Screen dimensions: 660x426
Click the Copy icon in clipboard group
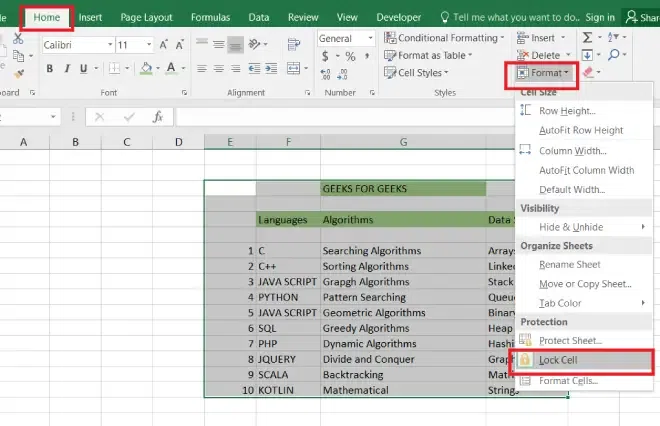coord(18,56)
